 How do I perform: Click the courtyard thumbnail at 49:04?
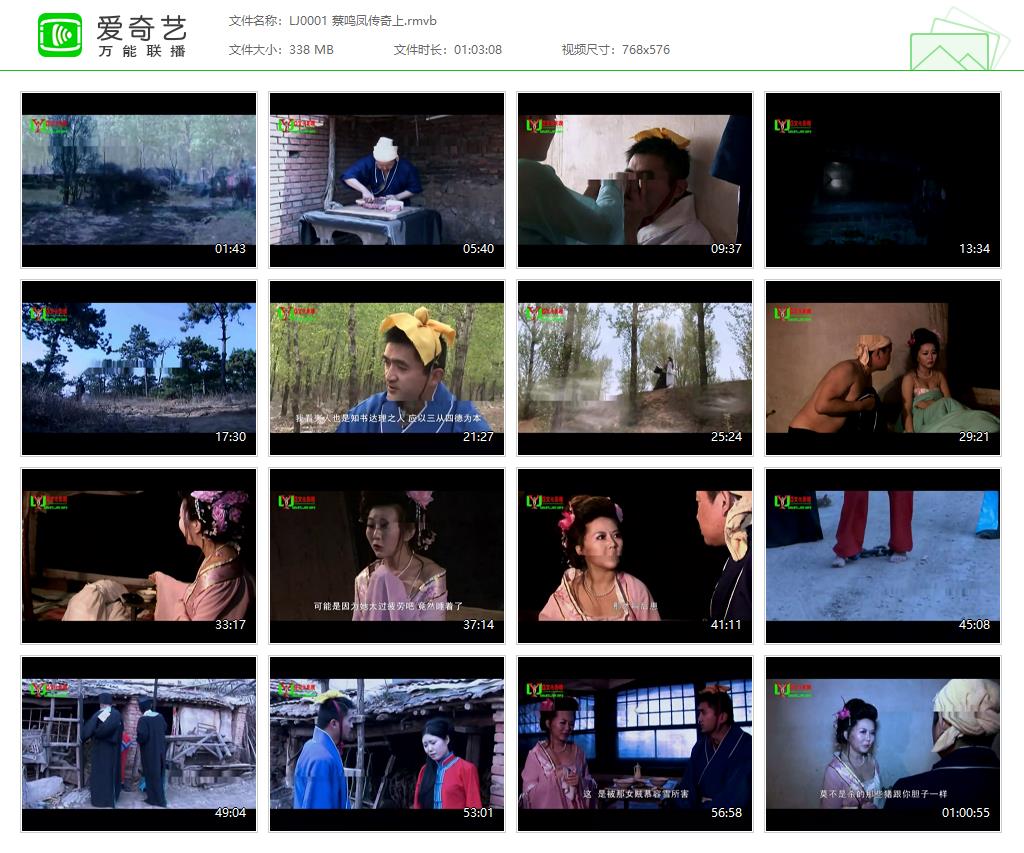tap(139, 744)
